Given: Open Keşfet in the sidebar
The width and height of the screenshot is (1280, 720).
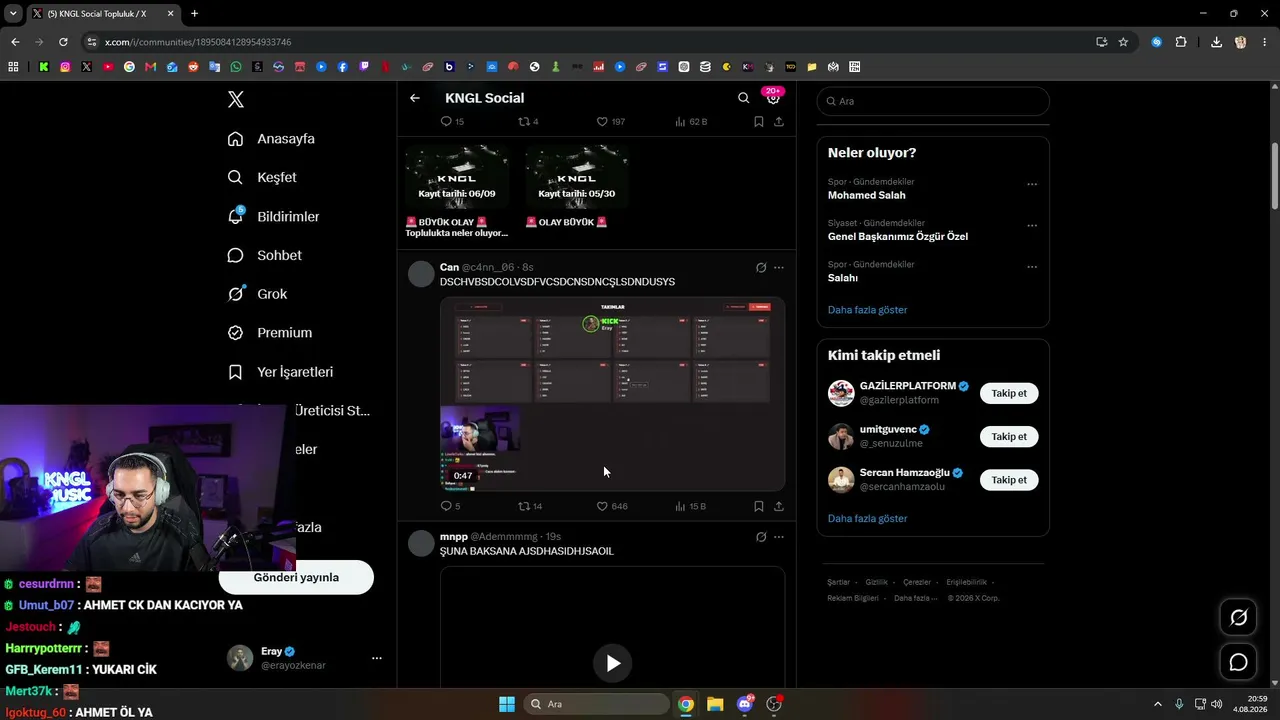Looking at the screenshot, I should tap(262, 177).
